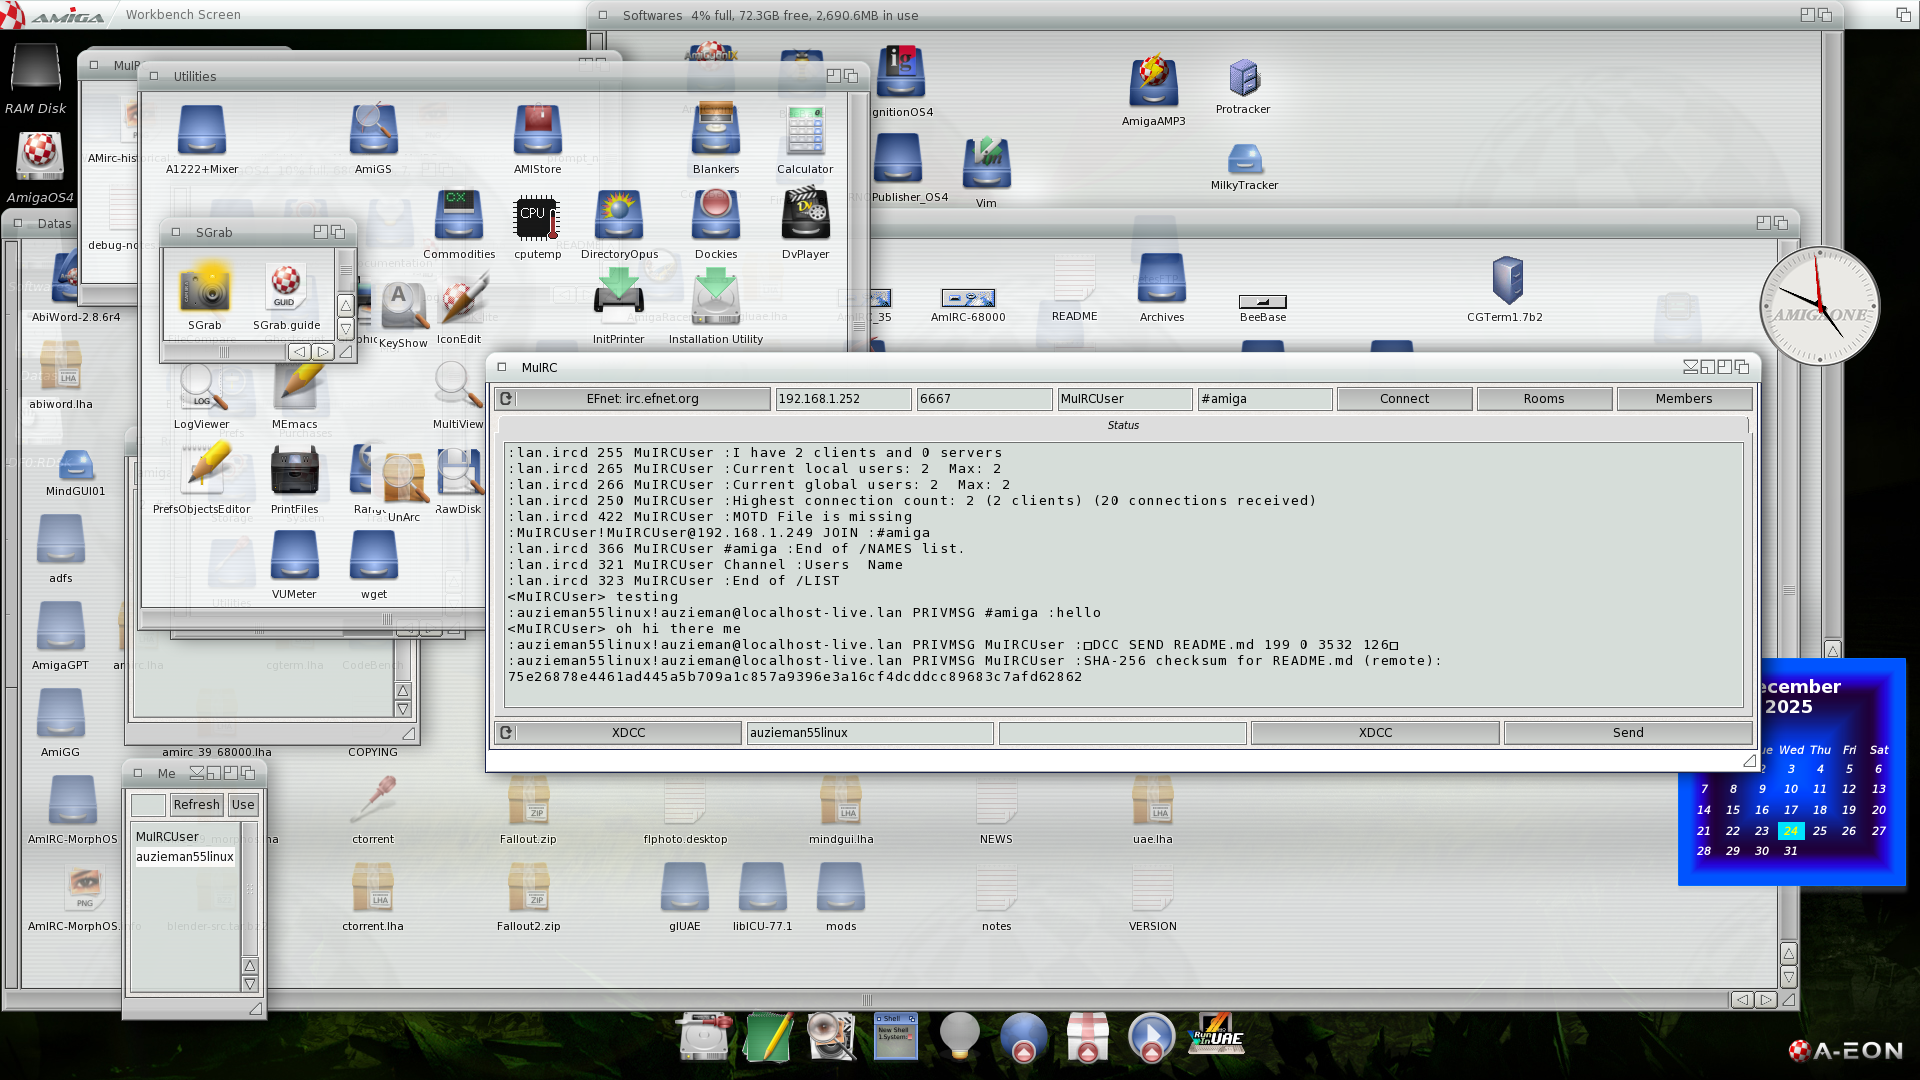The image size is (1920, 1080).
Task: Open the Shell icon in the dock
Action: [x=895, y=1035]
